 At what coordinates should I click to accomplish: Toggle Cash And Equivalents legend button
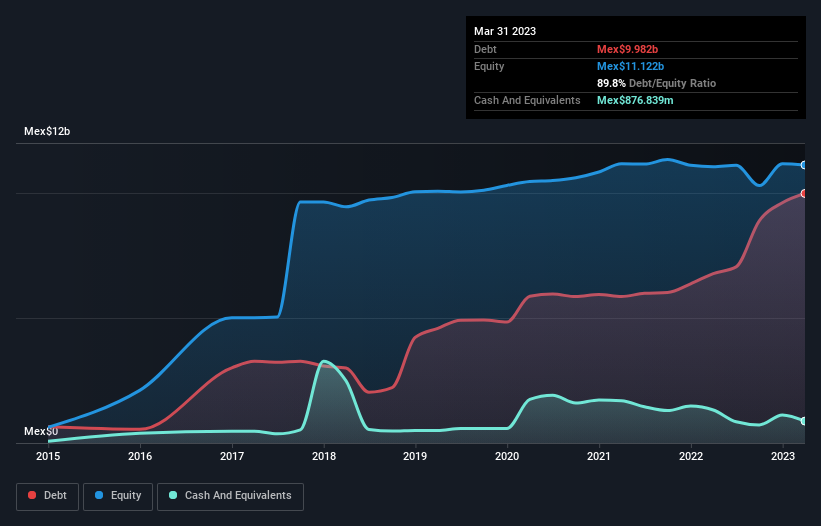[x=230, y=496]
